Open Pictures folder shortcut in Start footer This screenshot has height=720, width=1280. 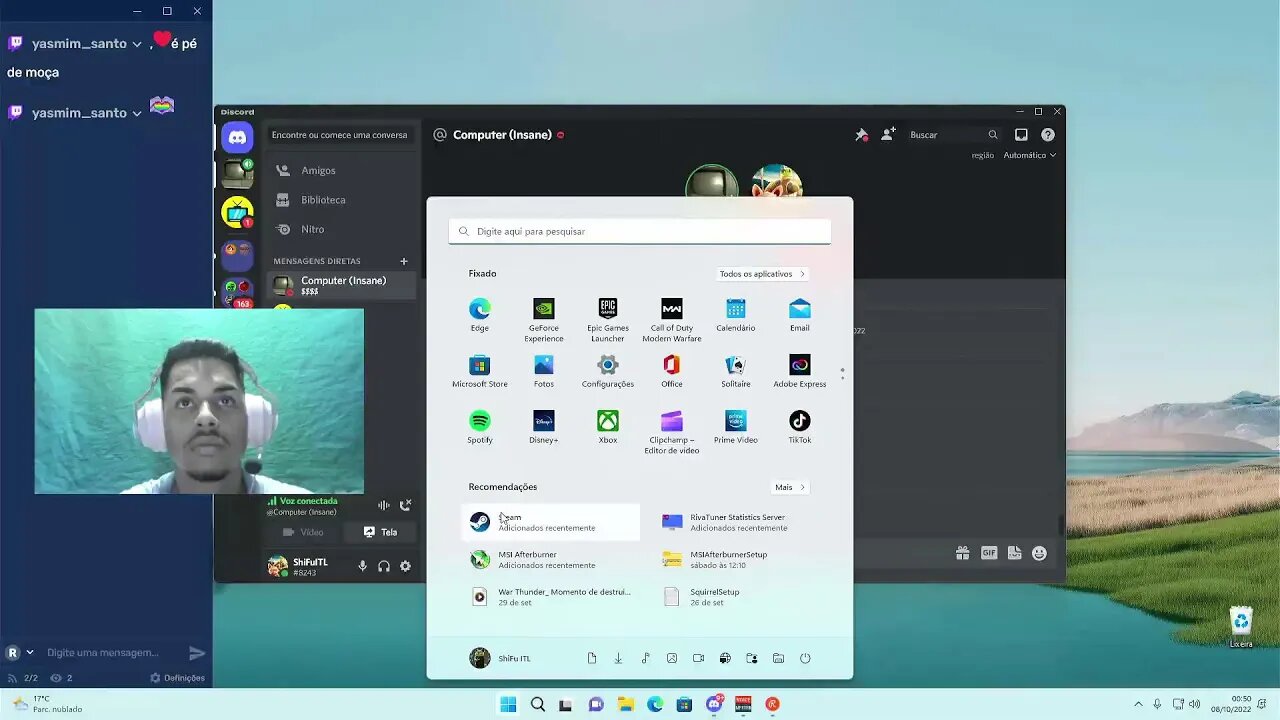click(672, 658)
